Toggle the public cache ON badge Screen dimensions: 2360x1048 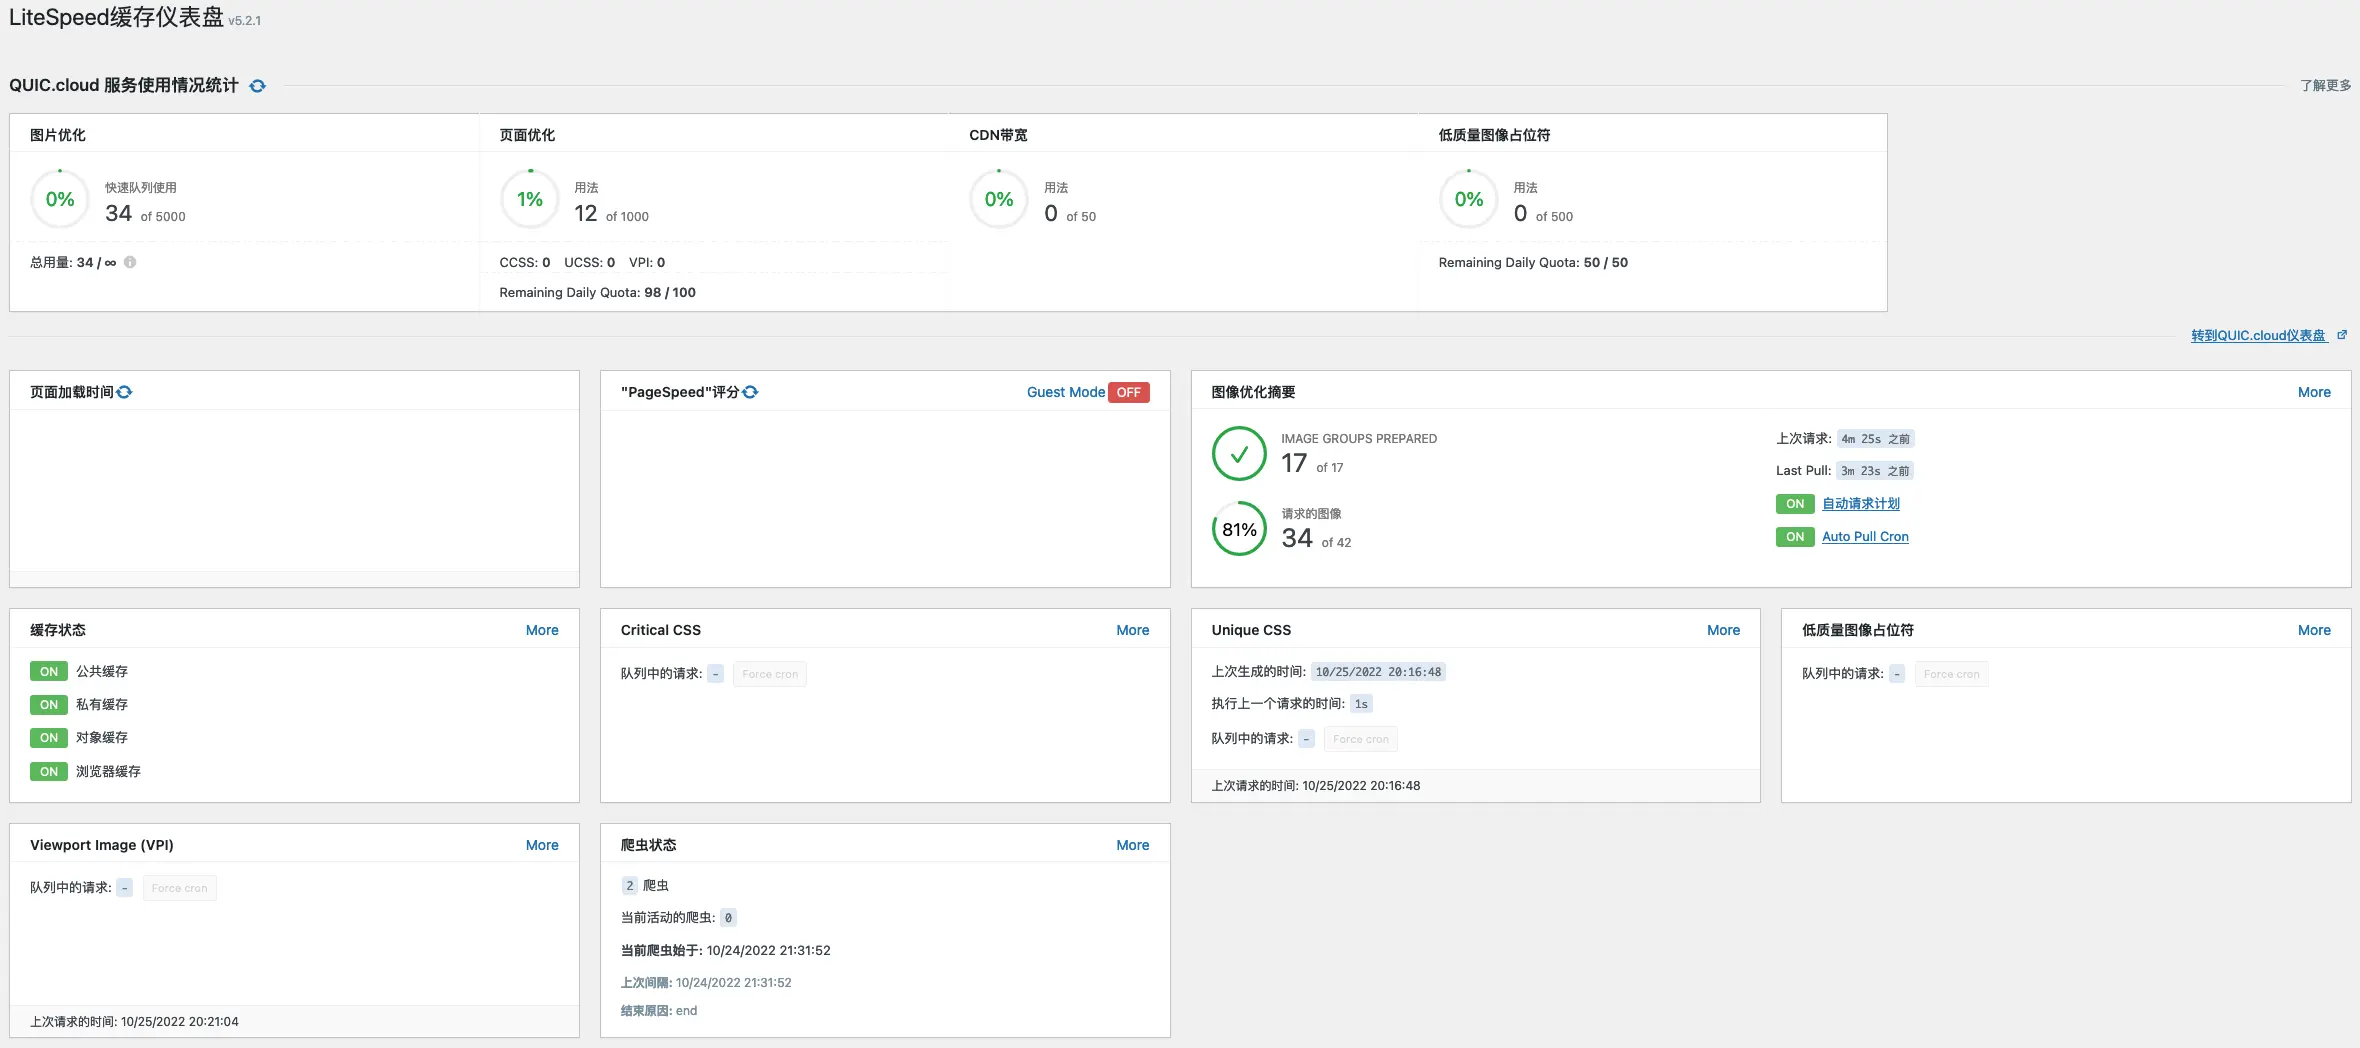49,672
